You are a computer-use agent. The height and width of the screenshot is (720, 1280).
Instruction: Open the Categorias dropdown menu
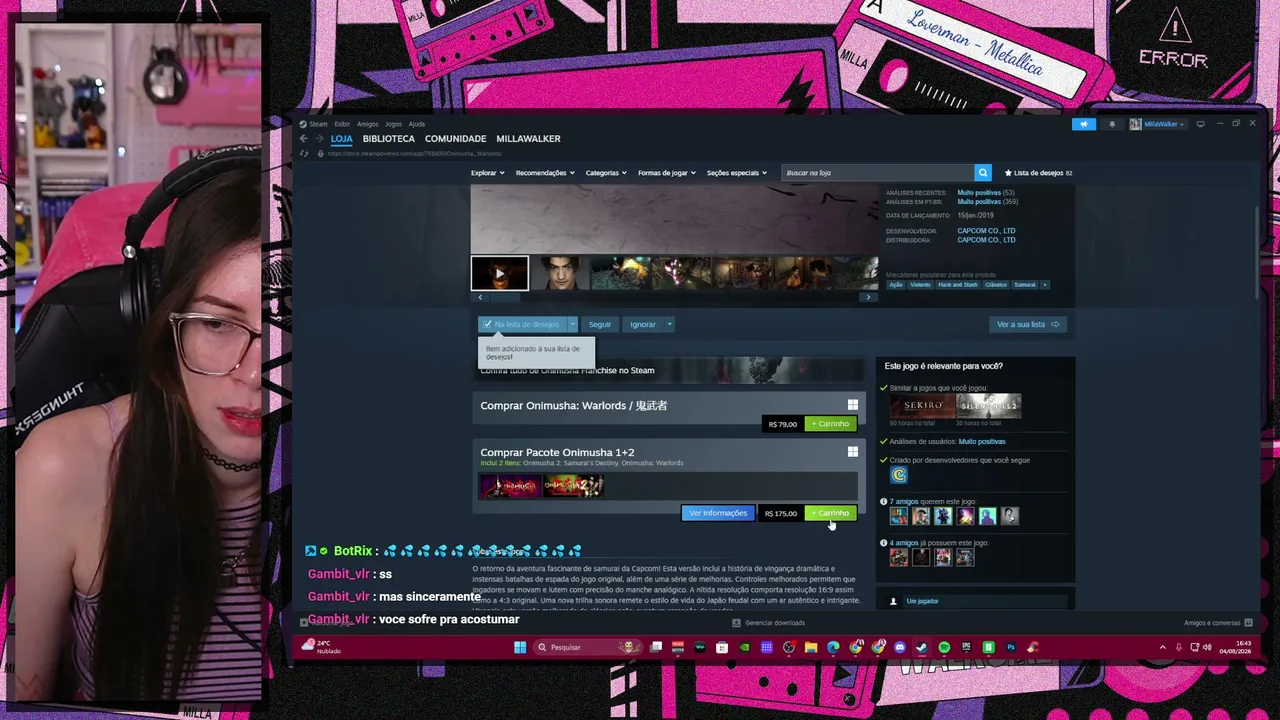606,173
